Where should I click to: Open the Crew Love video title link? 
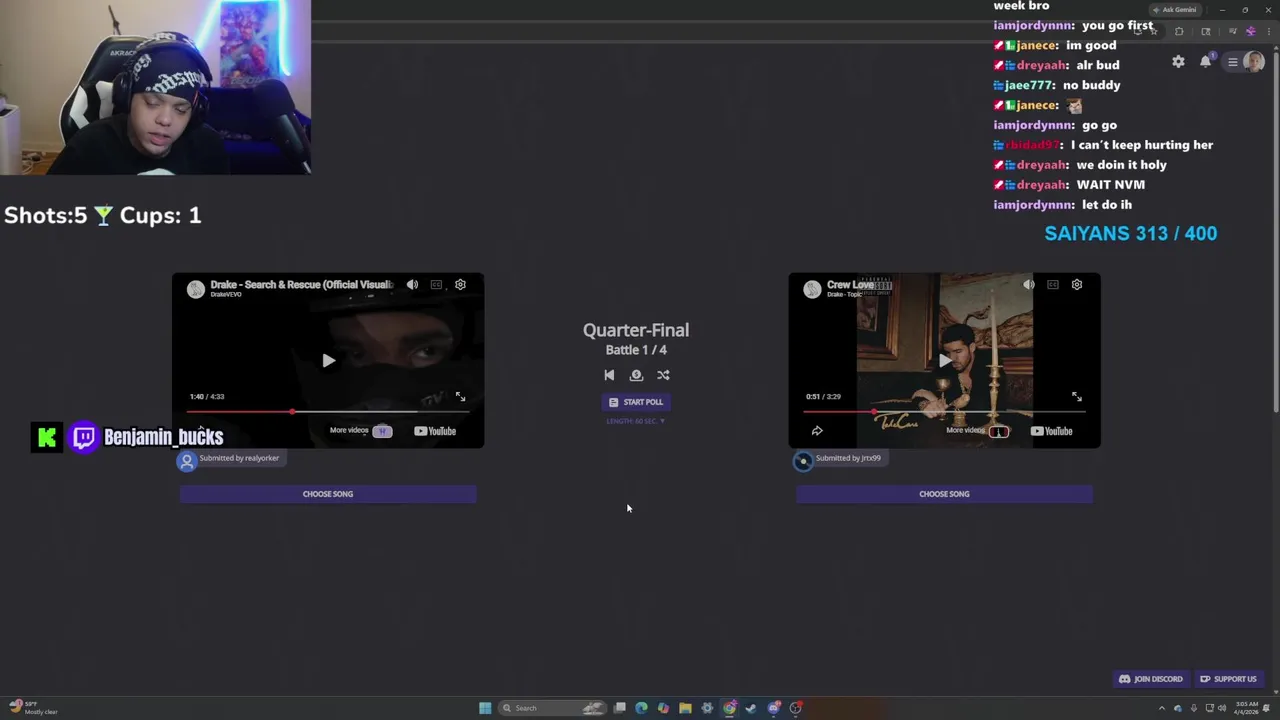pyautogui.click(x=851, y=285)
